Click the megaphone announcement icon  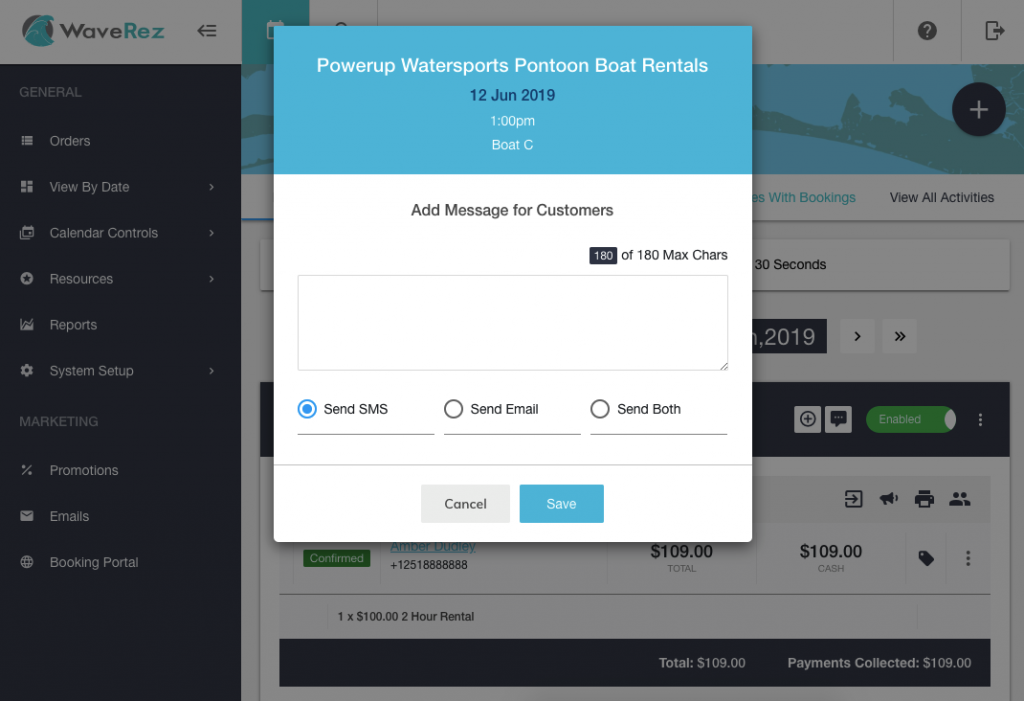(x=888, y=499)
